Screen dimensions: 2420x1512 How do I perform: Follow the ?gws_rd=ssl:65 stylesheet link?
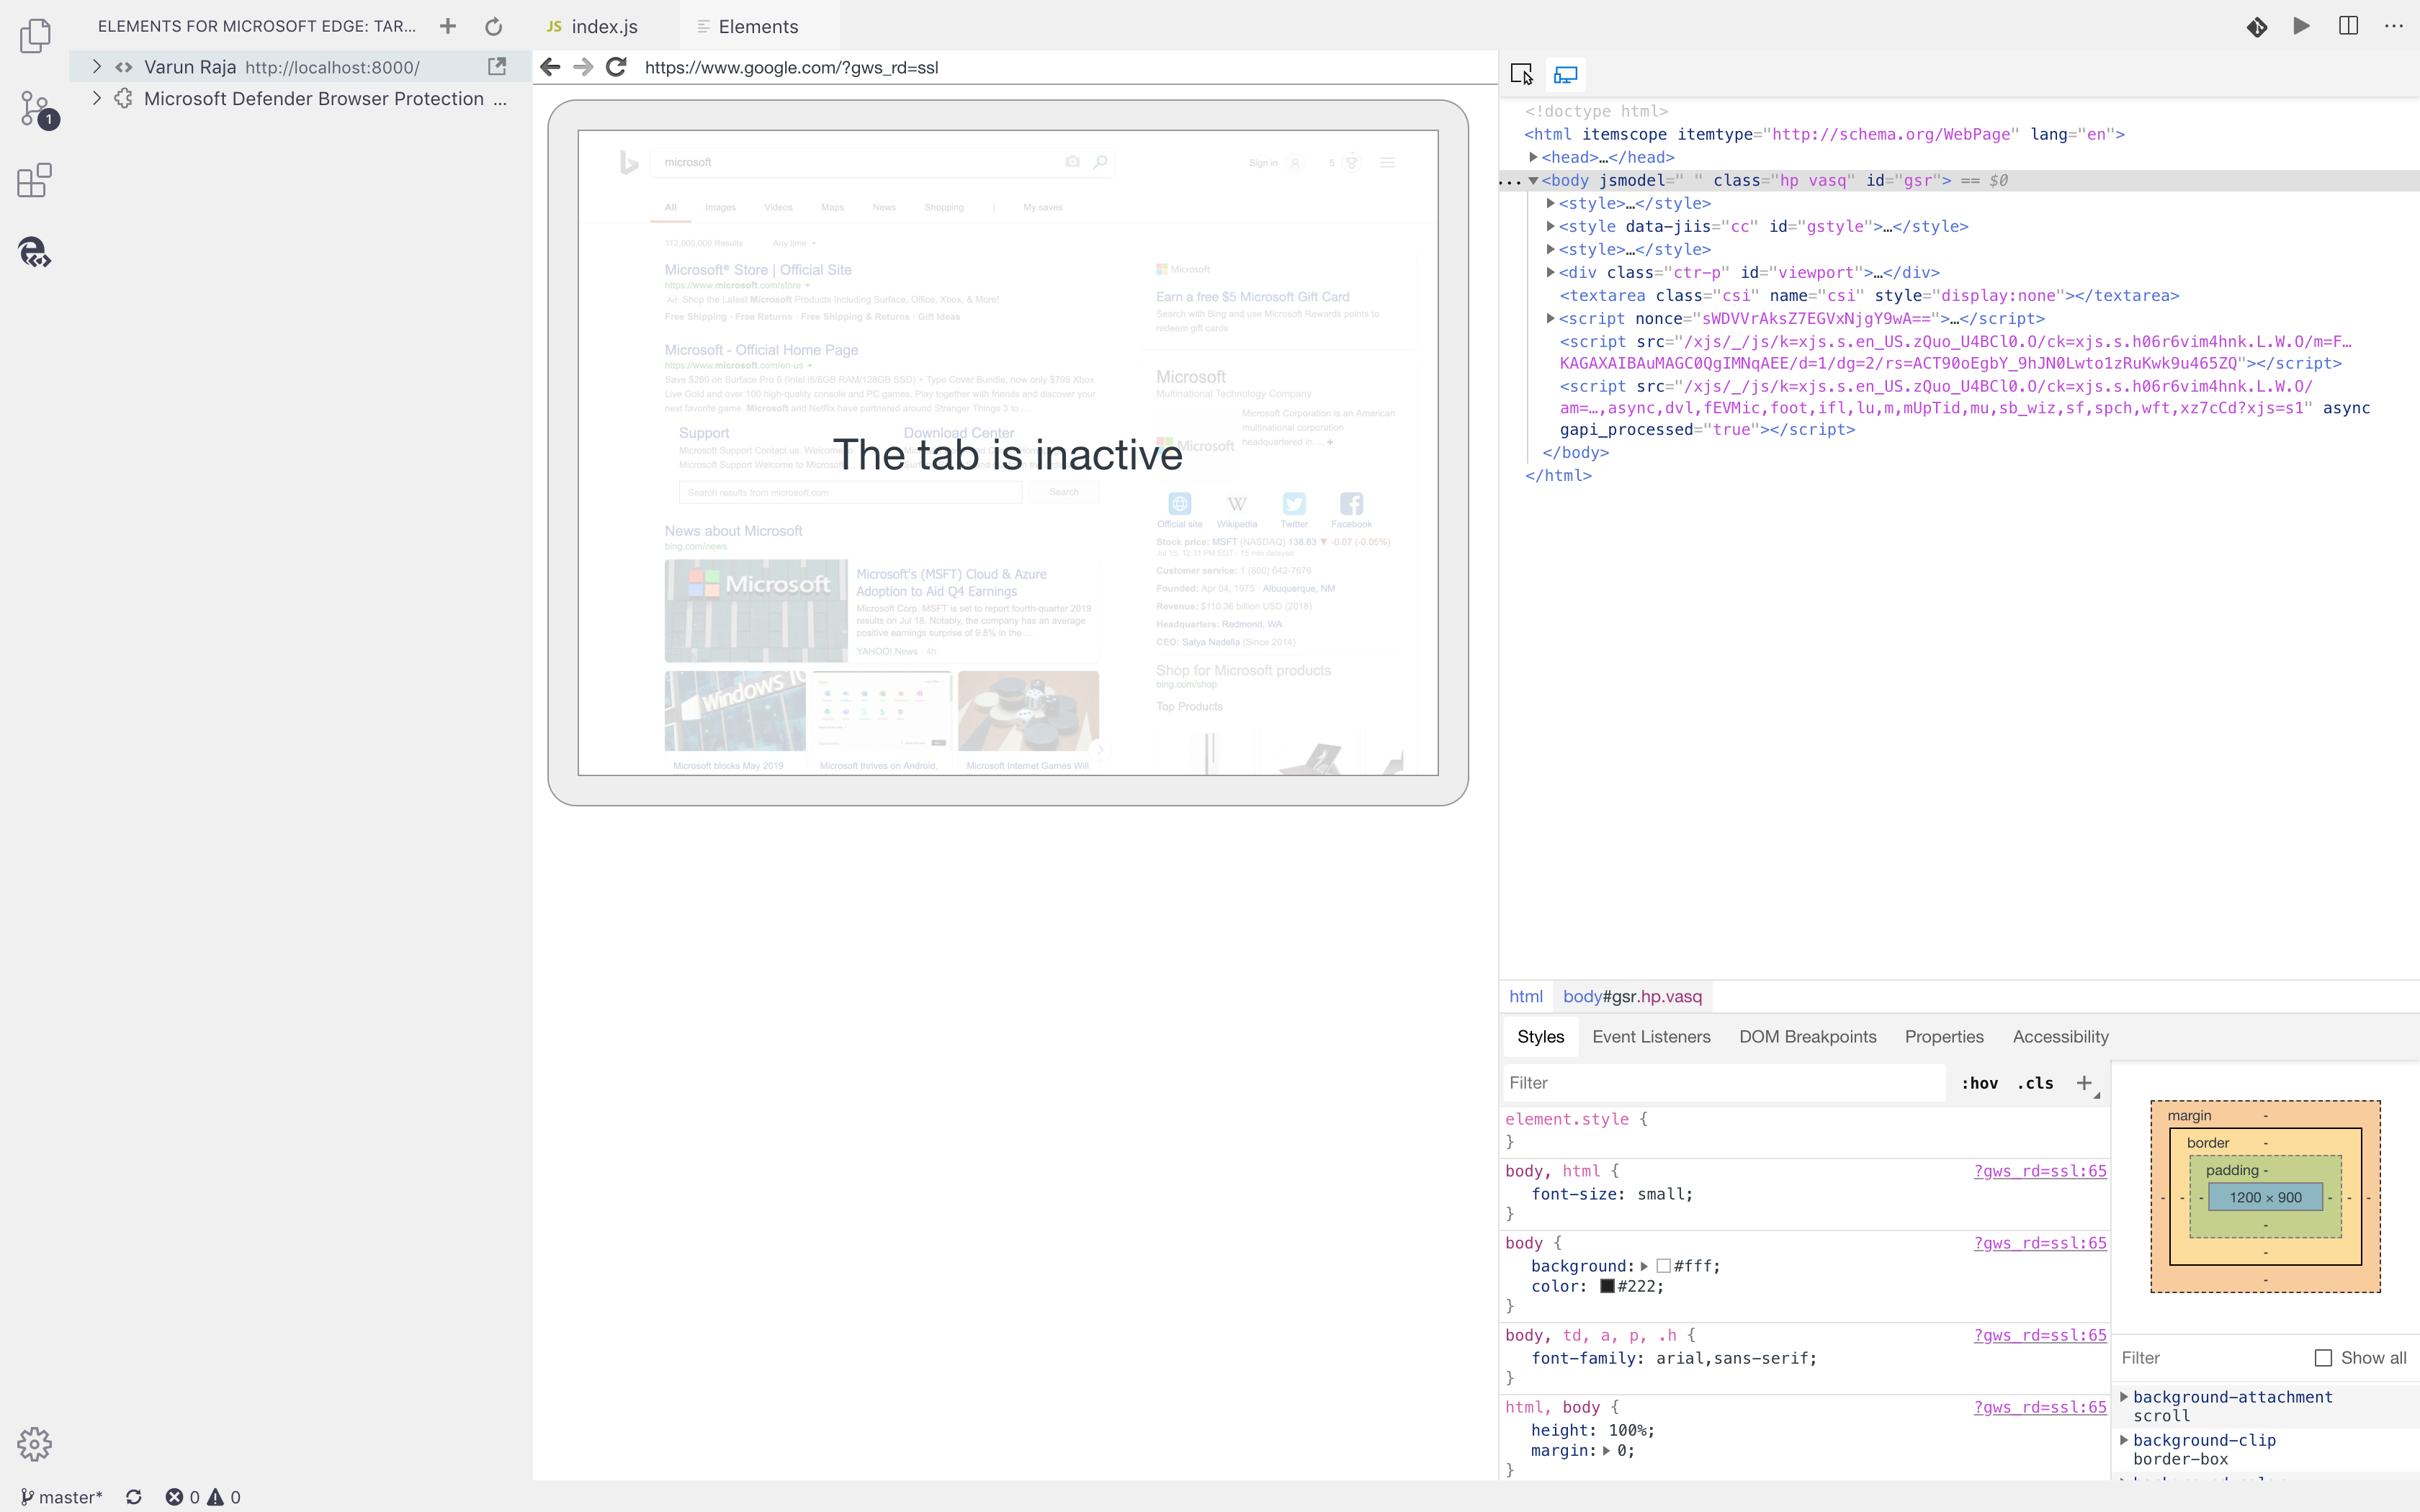point(2040,1171)
